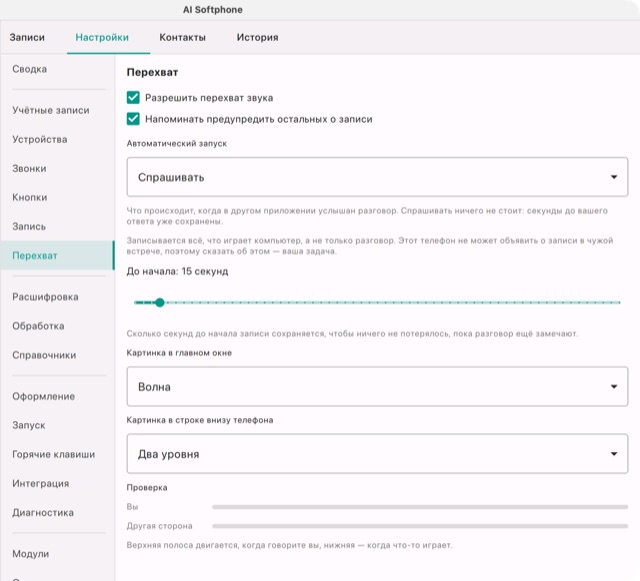Switch to the Настройки tab
The width and height of the screenshot is (640, 581).
point(102,37)
